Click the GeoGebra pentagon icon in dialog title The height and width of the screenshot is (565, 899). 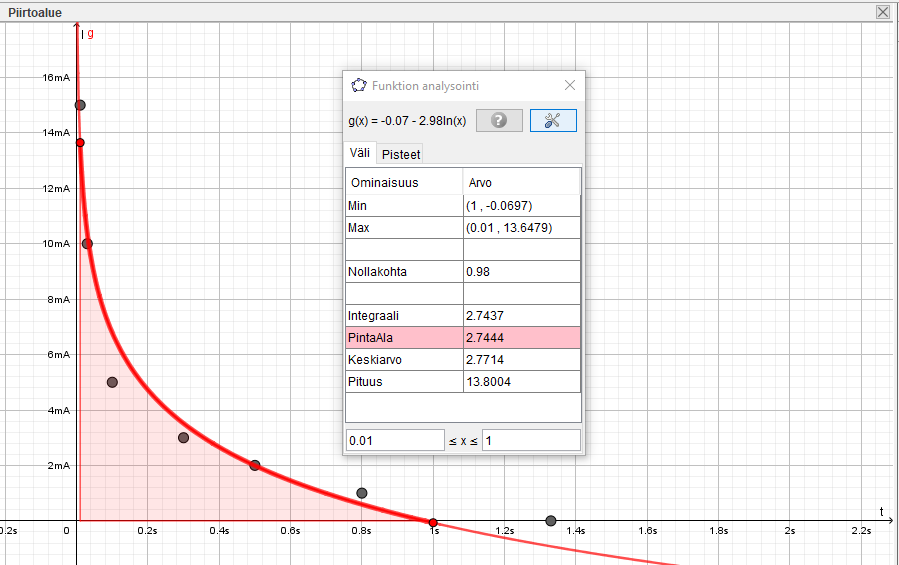359,86
